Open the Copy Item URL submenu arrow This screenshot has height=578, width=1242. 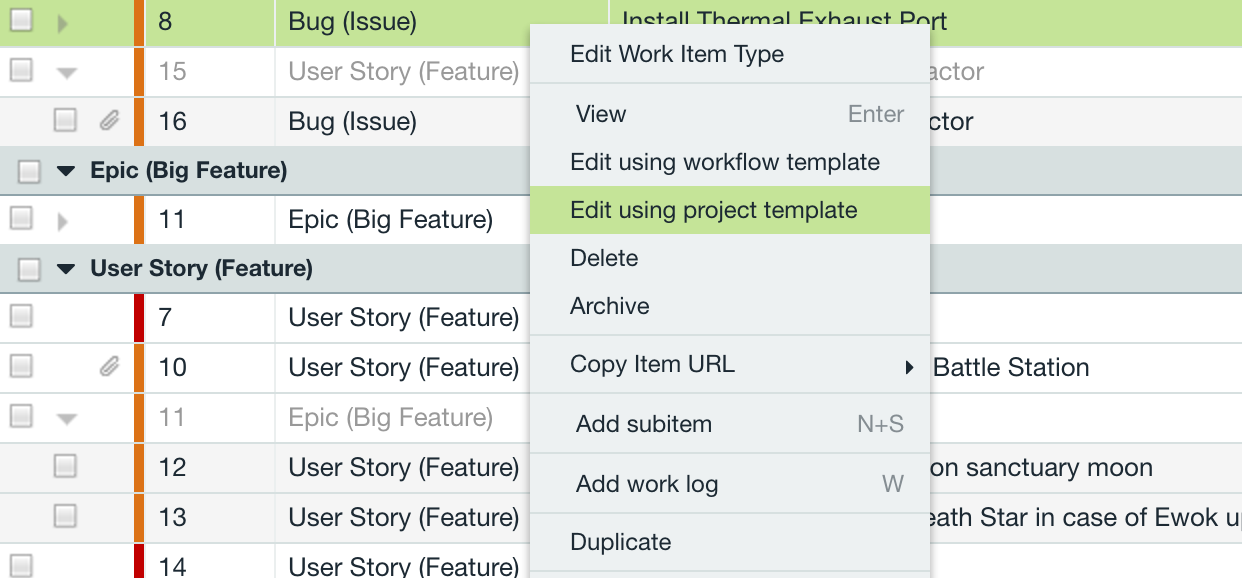click(909, 366)
